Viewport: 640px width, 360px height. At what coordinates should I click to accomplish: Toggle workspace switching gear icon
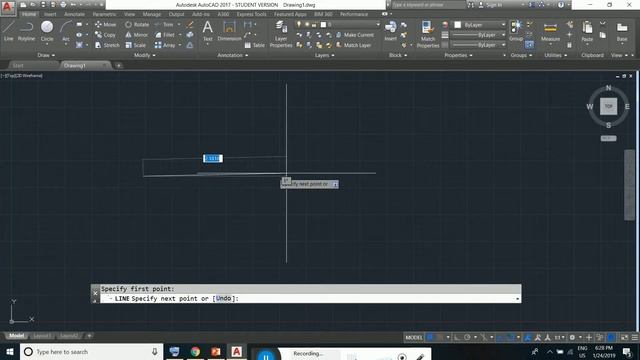[572, 337]
